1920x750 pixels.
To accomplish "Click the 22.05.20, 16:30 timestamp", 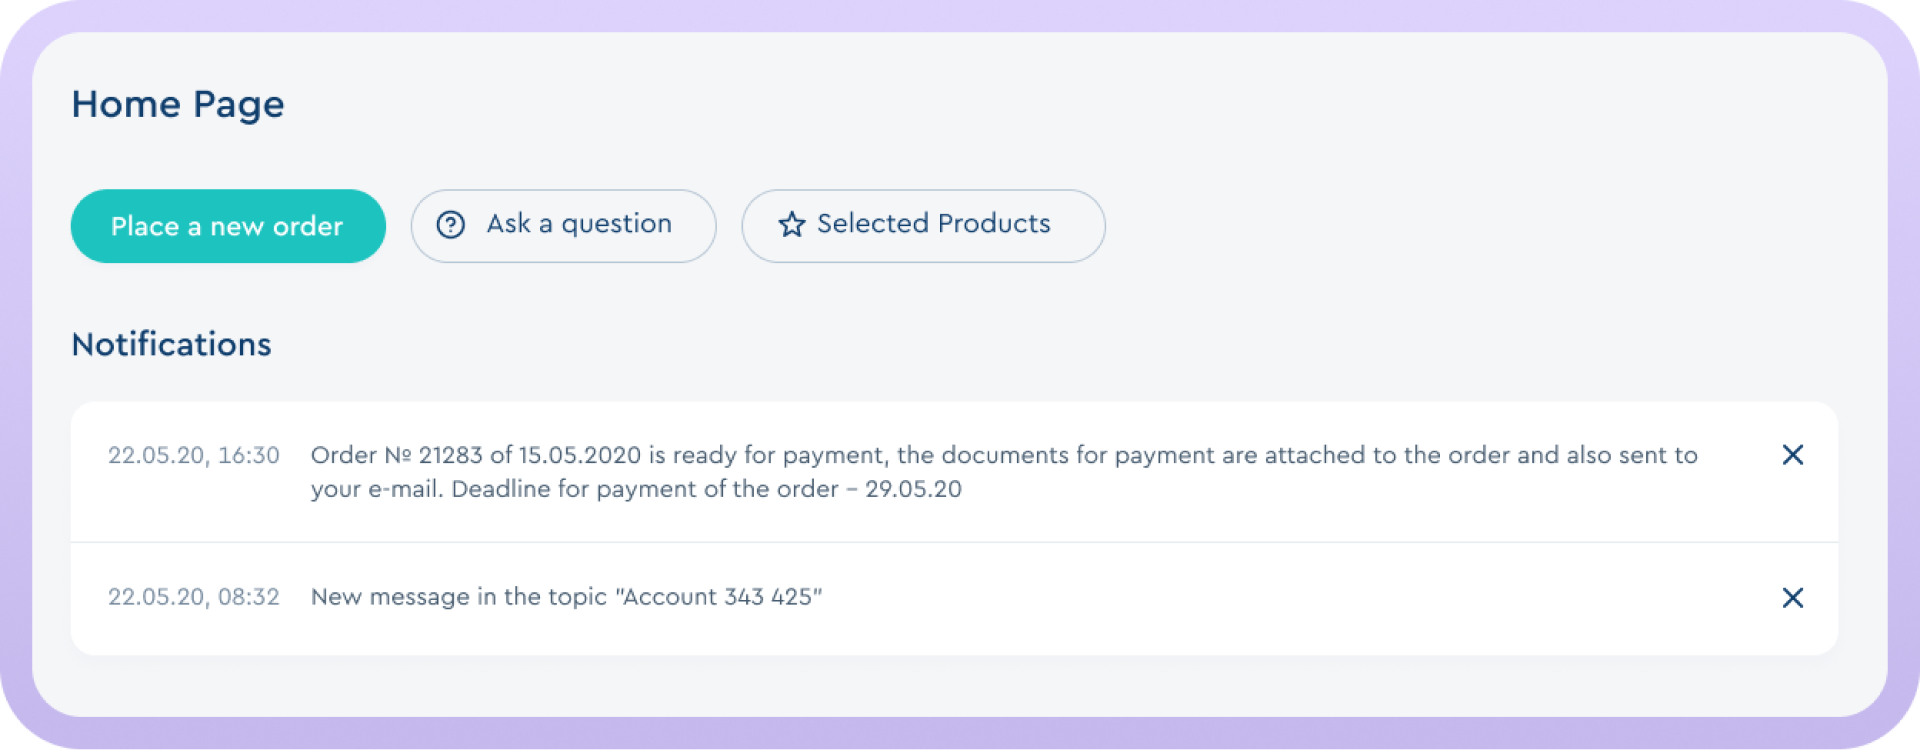I will point(194,456).
